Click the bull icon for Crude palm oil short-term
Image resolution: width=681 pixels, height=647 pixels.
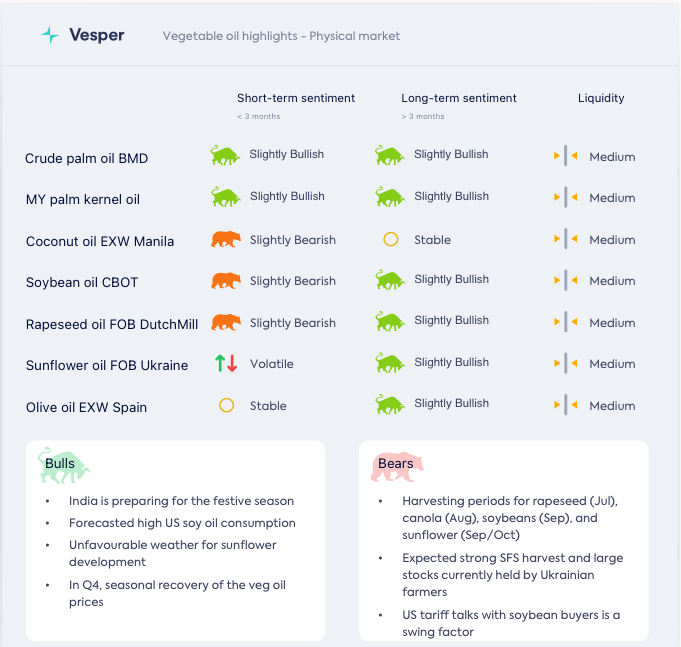point(226,155)
